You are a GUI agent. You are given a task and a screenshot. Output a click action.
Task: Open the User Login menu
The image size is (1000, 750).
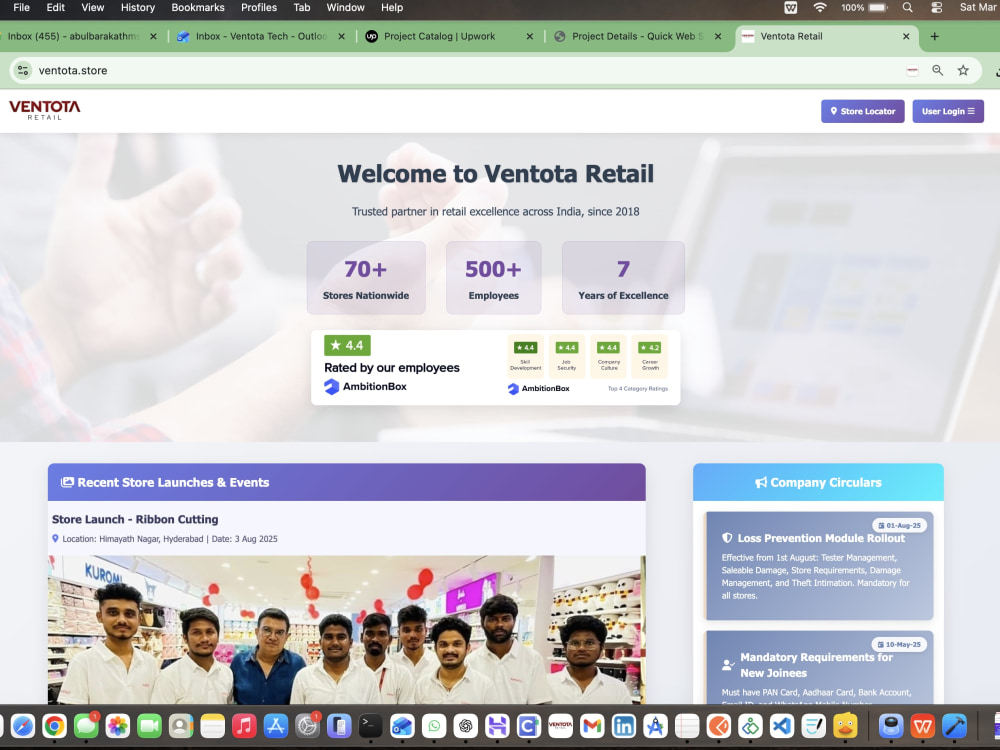[x=948, y=111]
